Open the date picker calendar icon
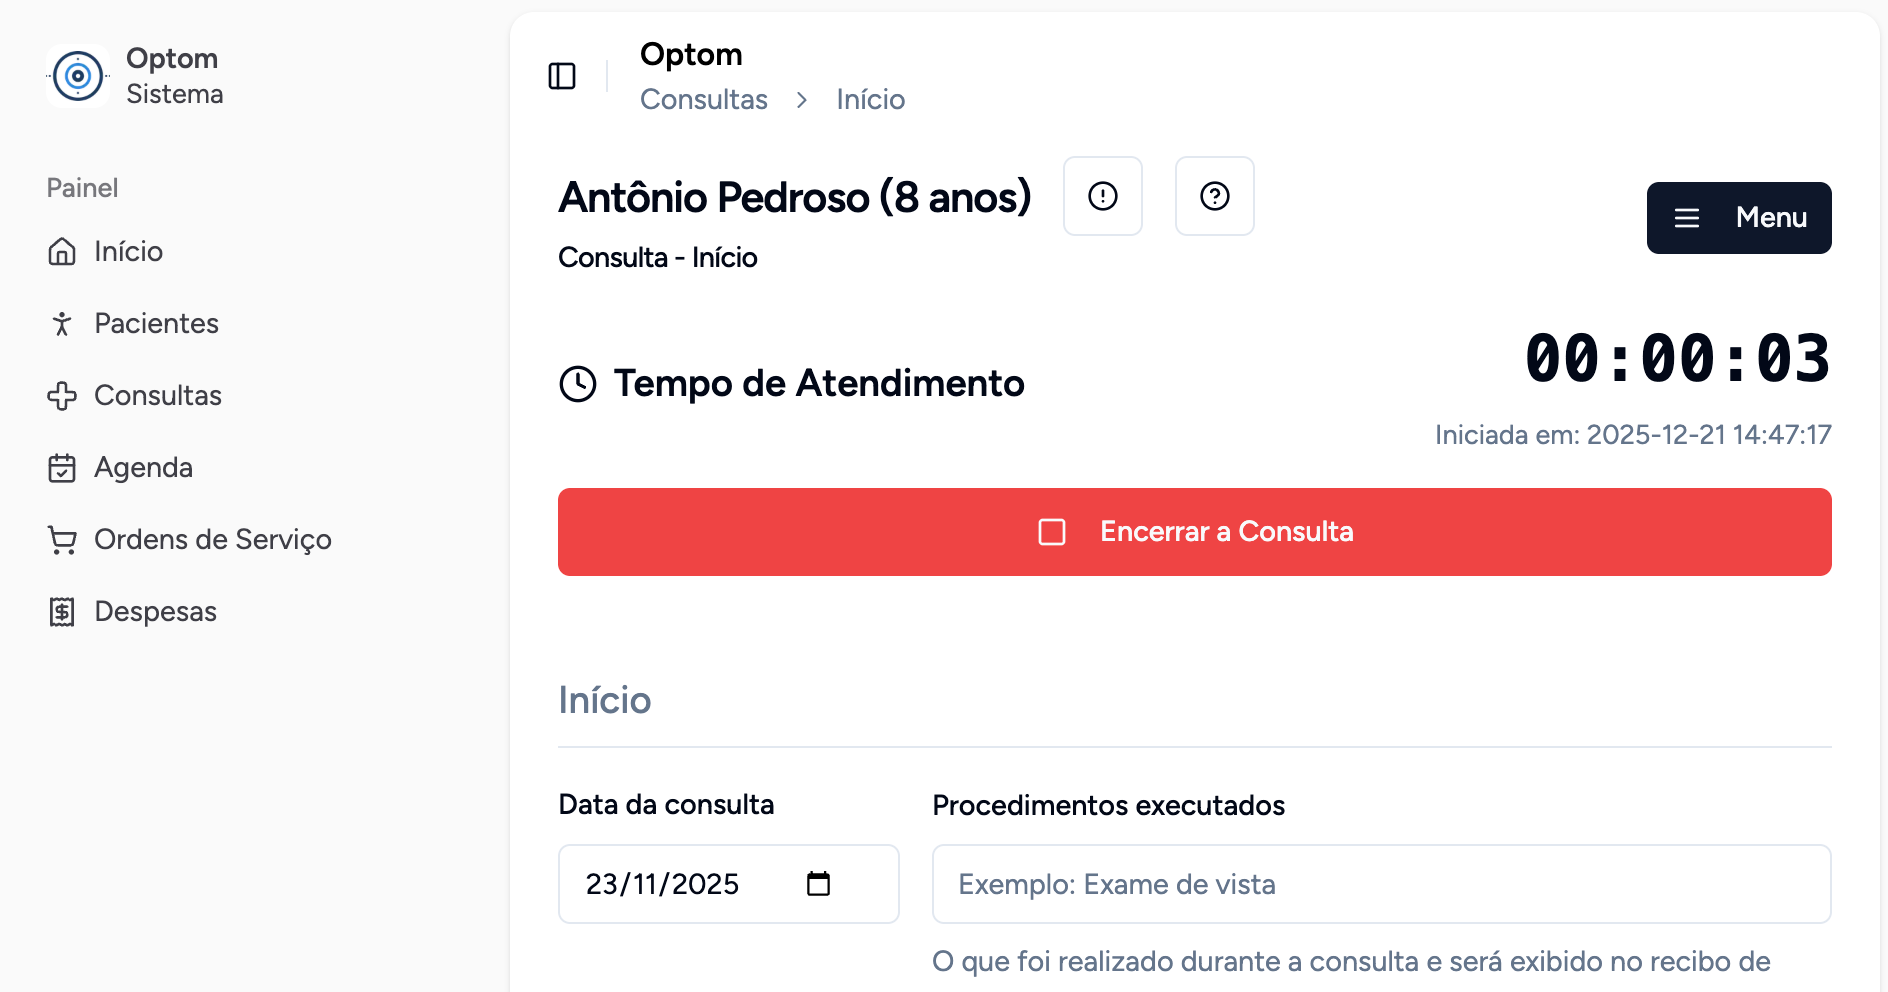 818,884
